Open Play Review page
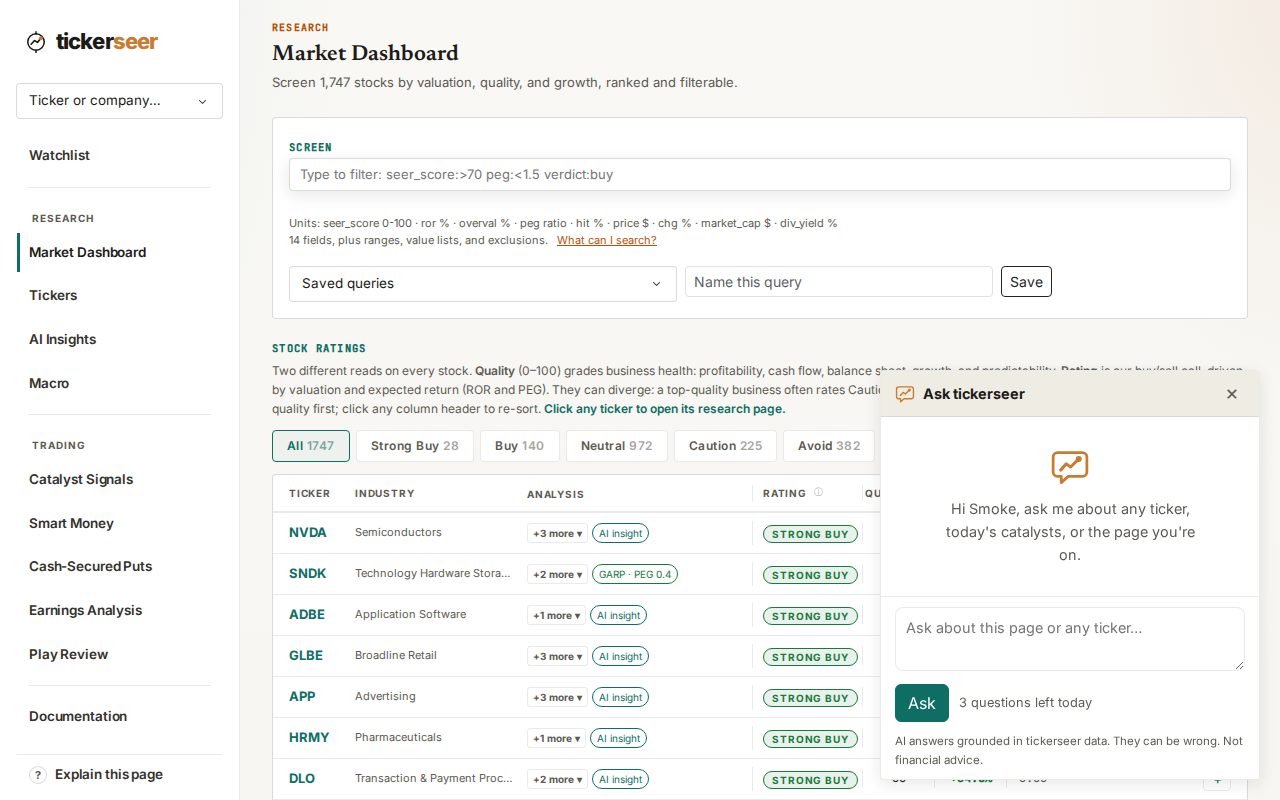This screenshot has width=1280, height=800. [x=68, y=654]
